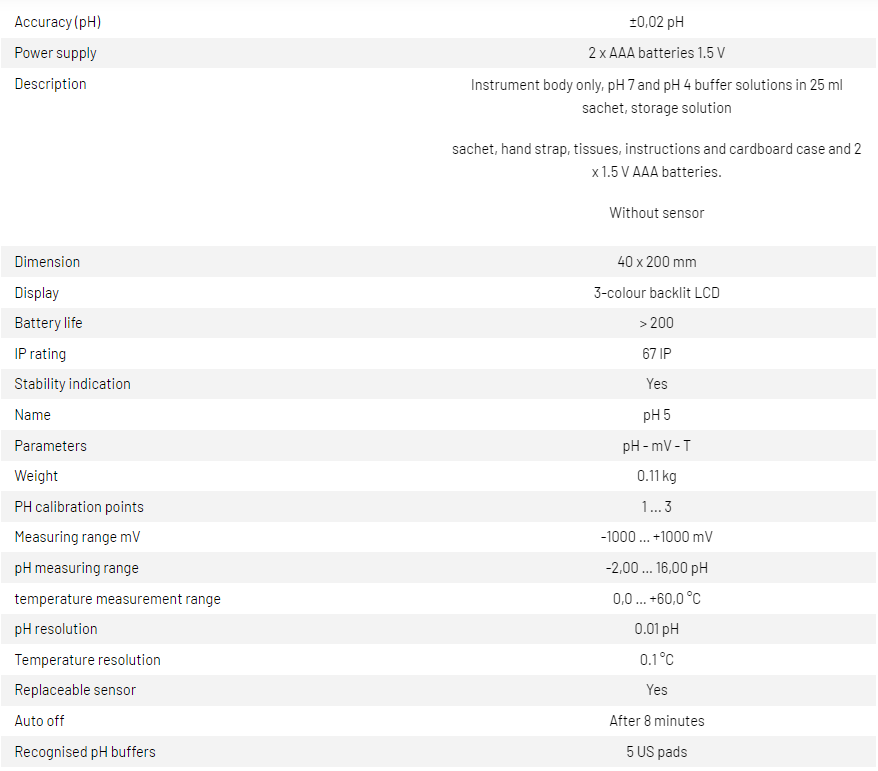Click the Description row label
The width and height of the screenshot is (878, 771).
51,84
